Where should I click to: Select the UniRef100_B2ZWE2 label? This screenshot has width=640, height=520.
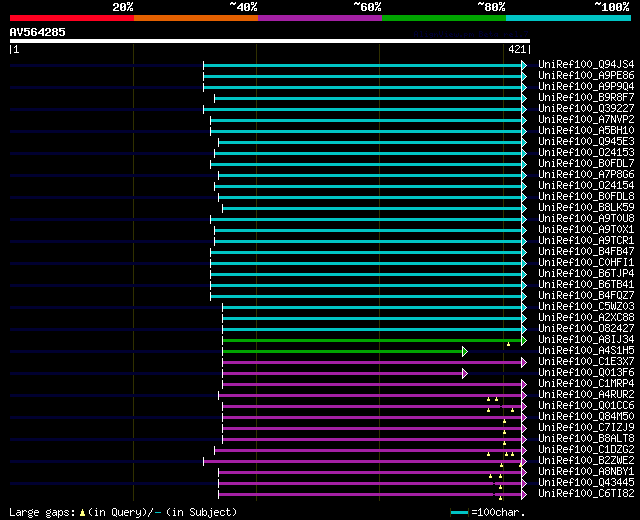tap(586, 461)
